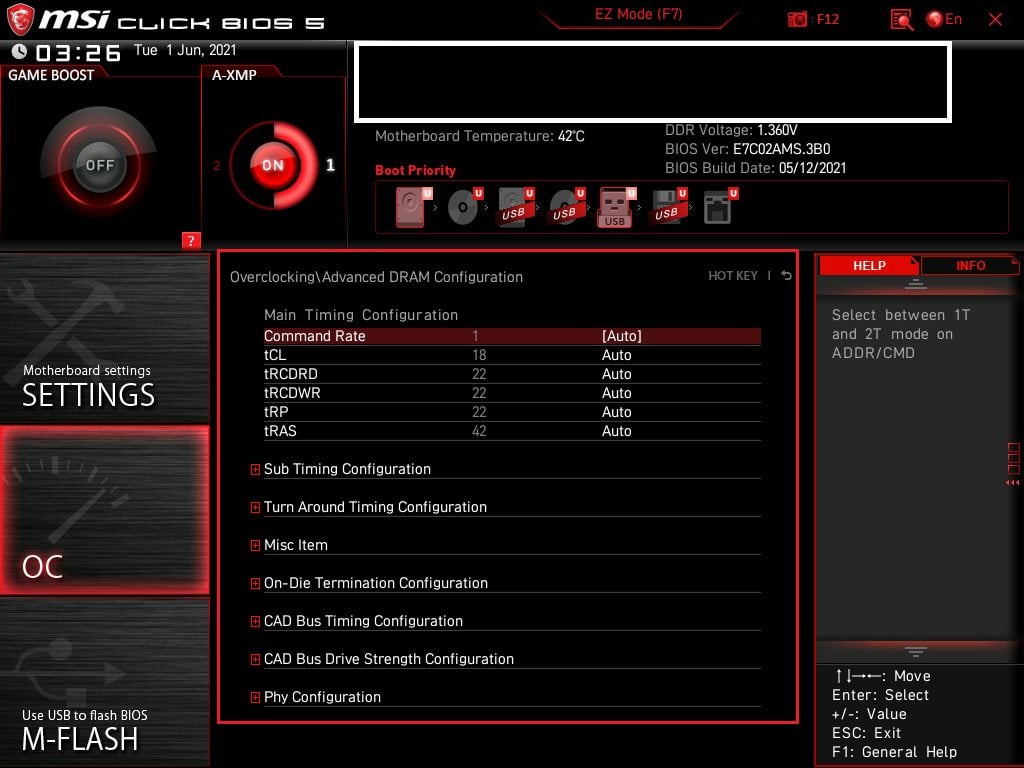The height and width of the screenshot is (768, 1024).
Task: Open the Command Rate [Auto] value
Action: [x=622, y=336]
